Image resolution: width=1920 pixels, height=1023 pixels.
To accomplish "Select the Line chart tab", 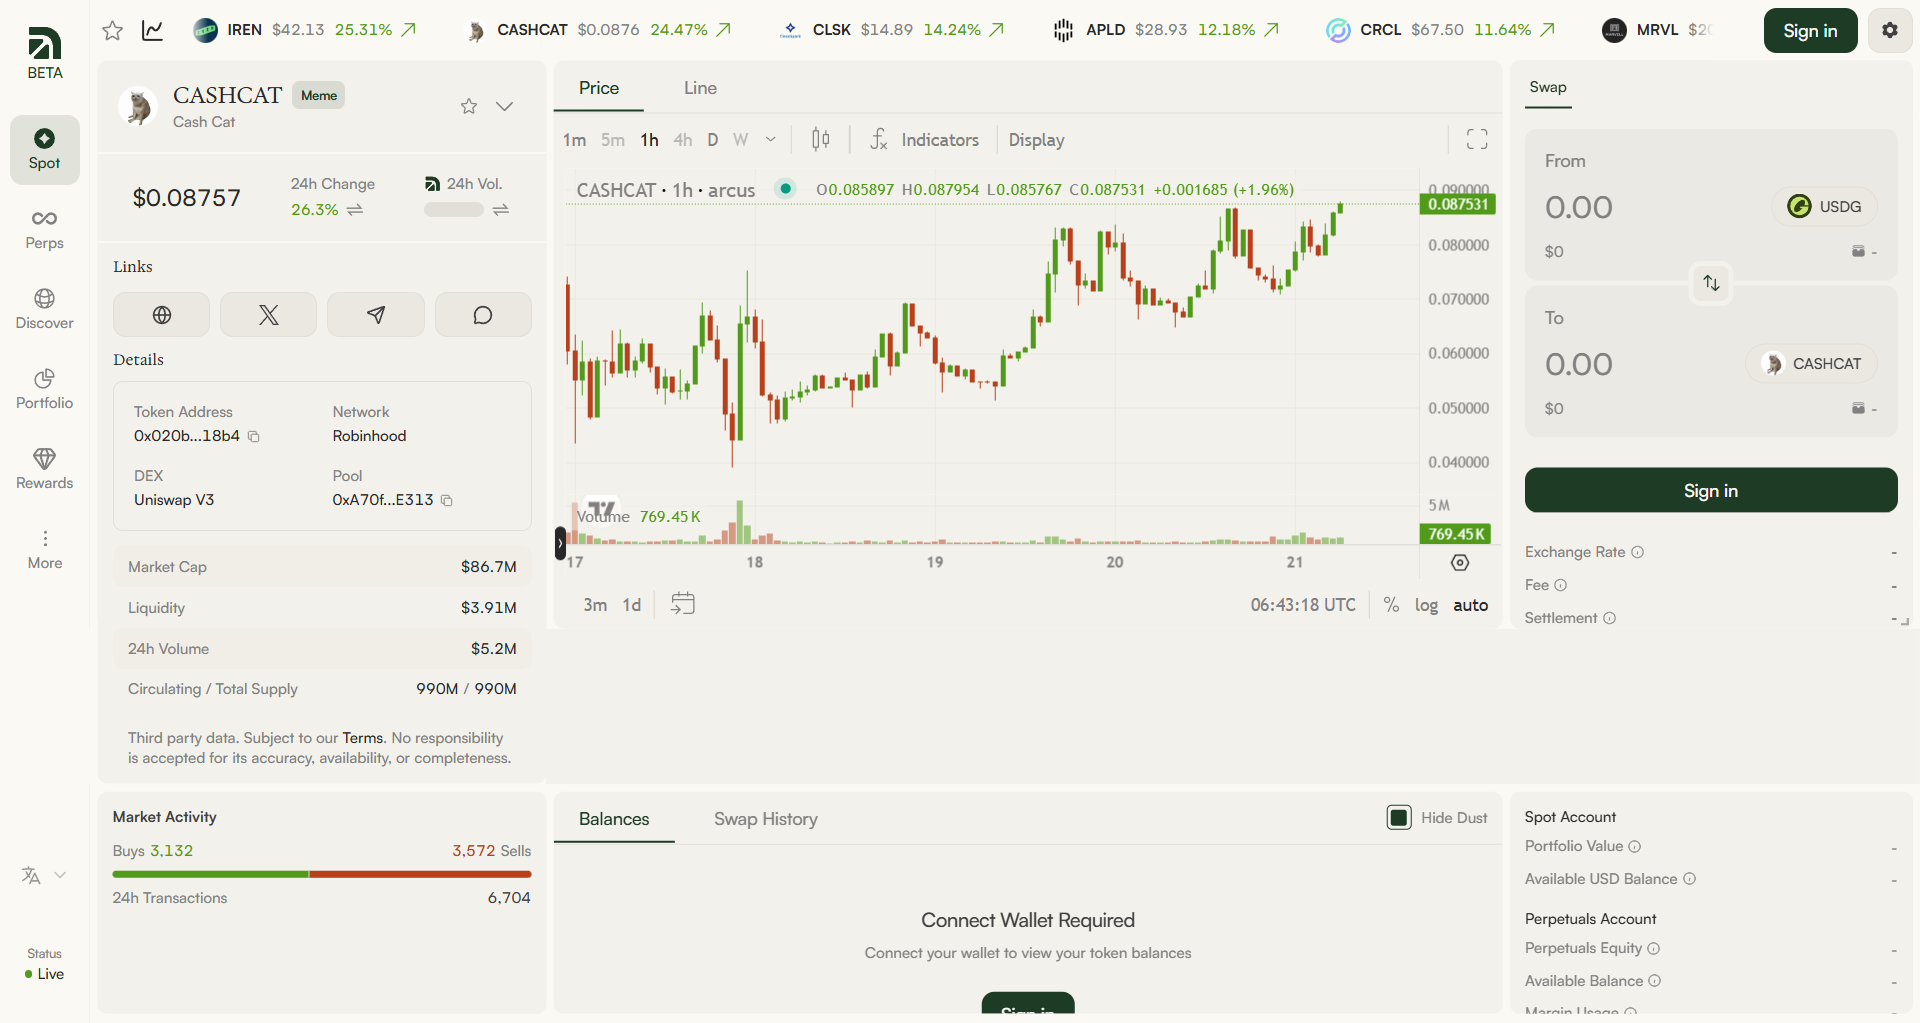I will click(x=700, y=88).
